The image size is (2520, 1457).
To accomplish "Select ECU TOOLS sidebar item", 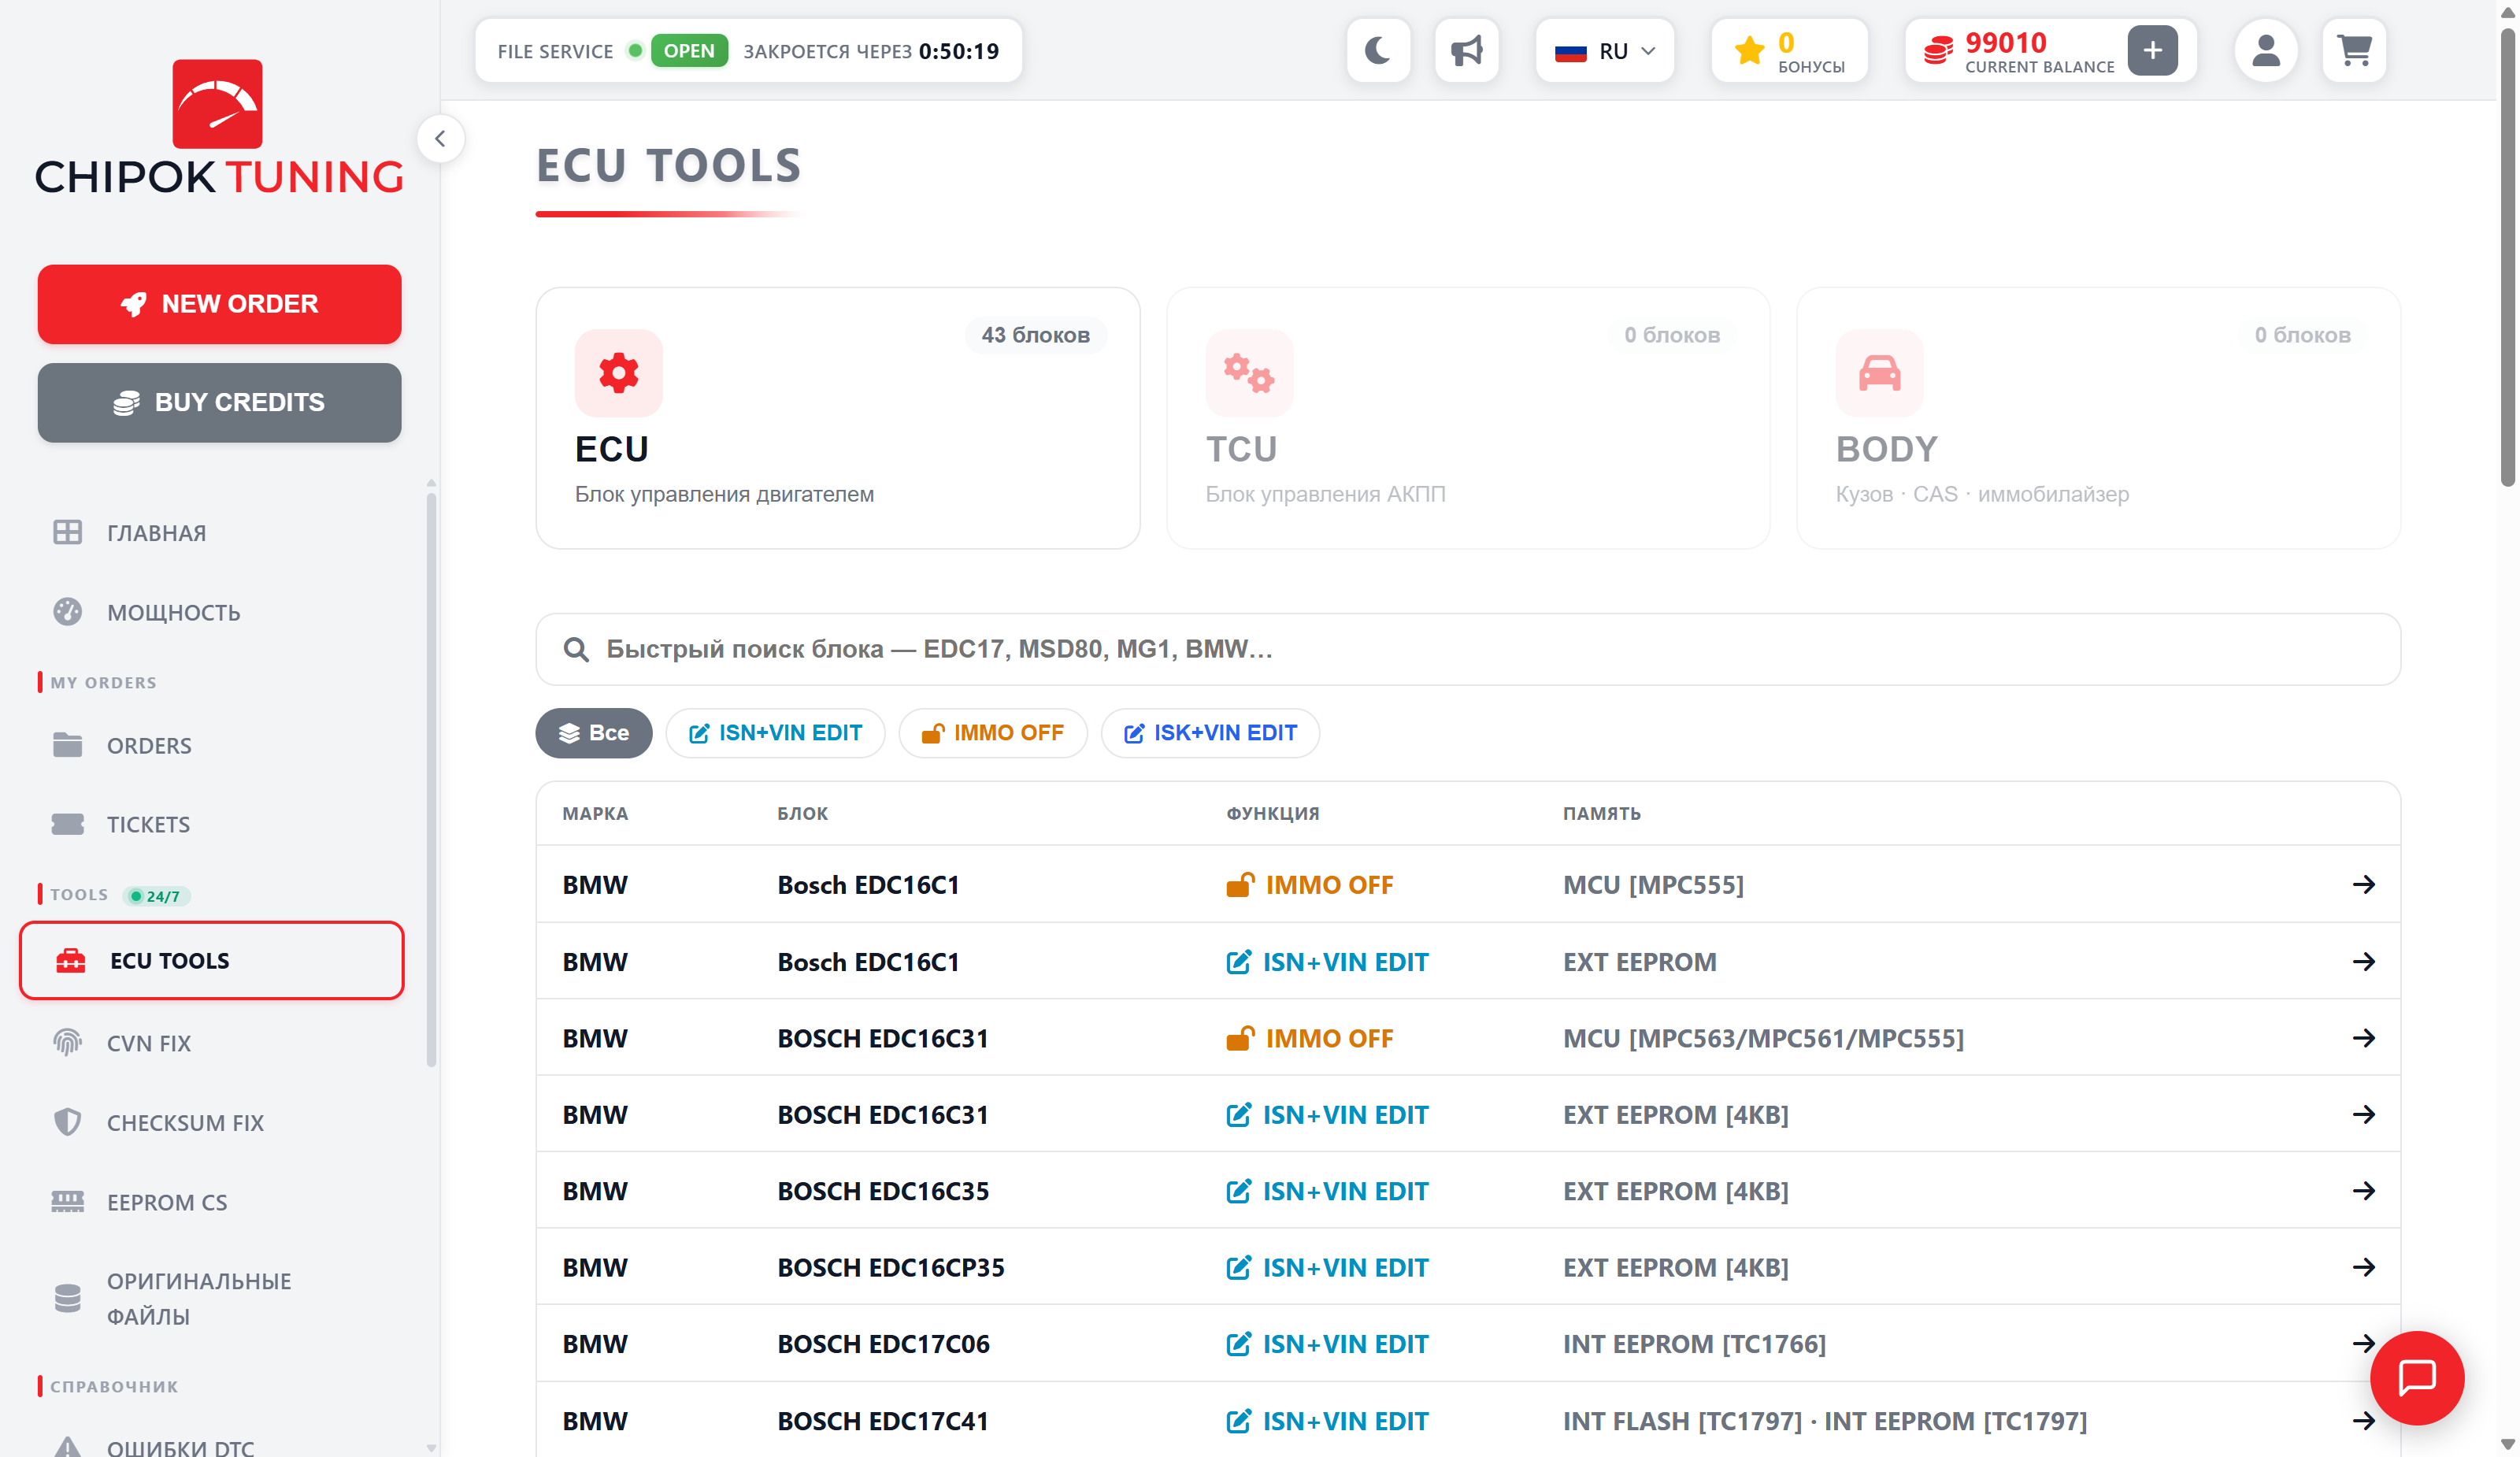I will (x=212, y=960).
